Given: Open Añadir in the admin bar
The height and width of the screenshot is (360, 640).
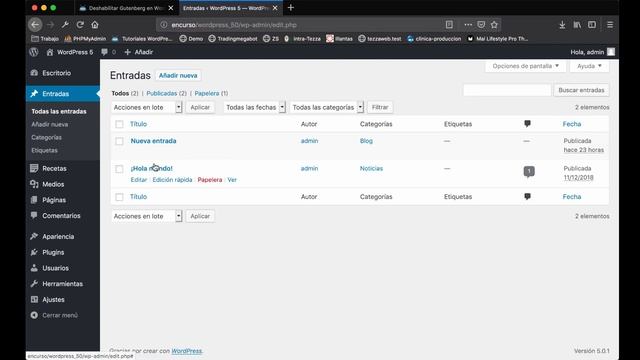Looking at the screenshot, I should (139, 52).
